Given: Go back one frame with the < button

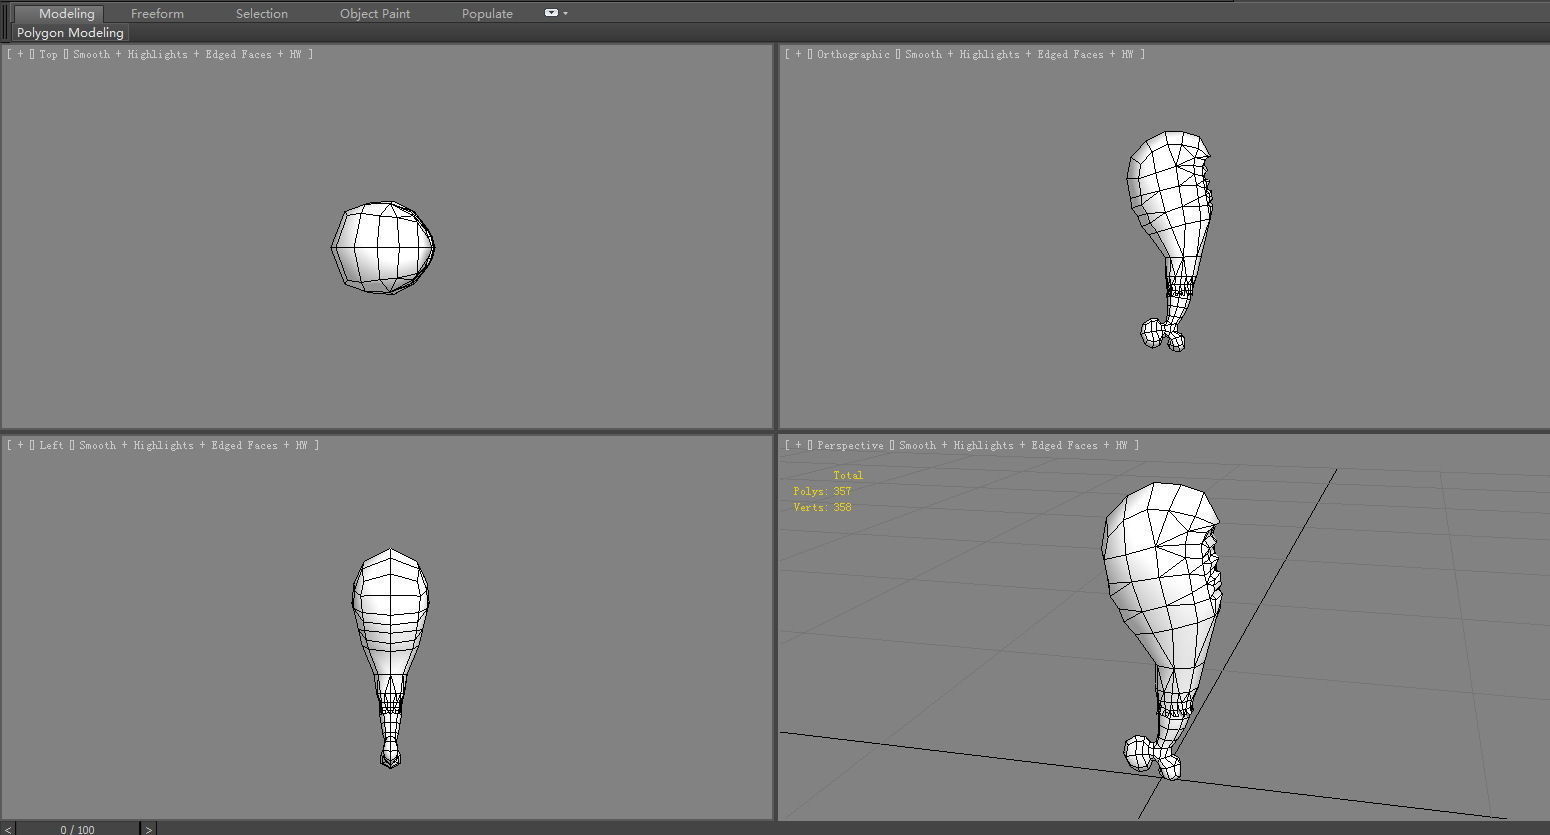Looking at the screenshot, I should click(x=7, y=828).
